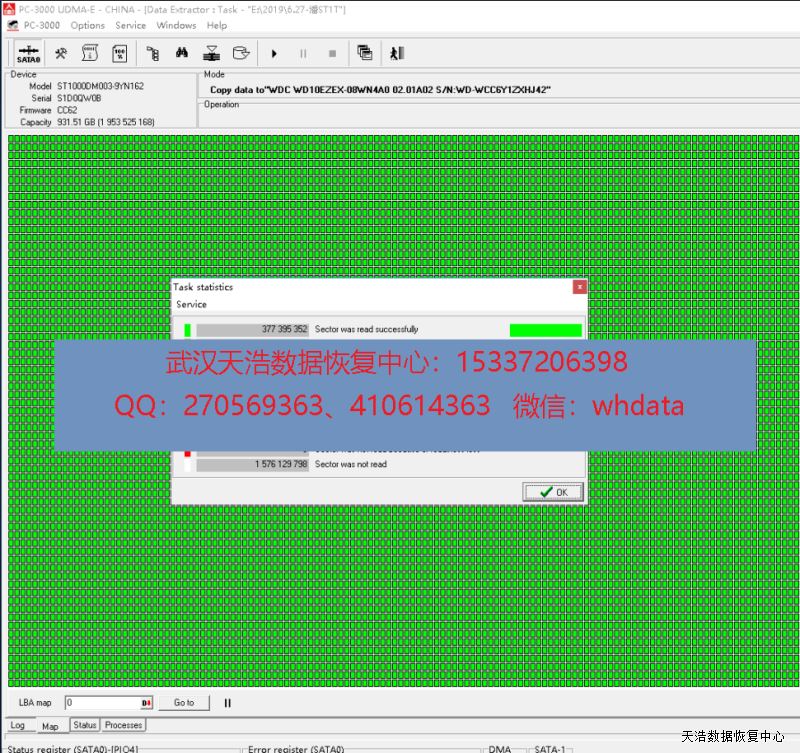Click the Stop square toolbar button
Screen dimensions: 800x753
[332, 53]
